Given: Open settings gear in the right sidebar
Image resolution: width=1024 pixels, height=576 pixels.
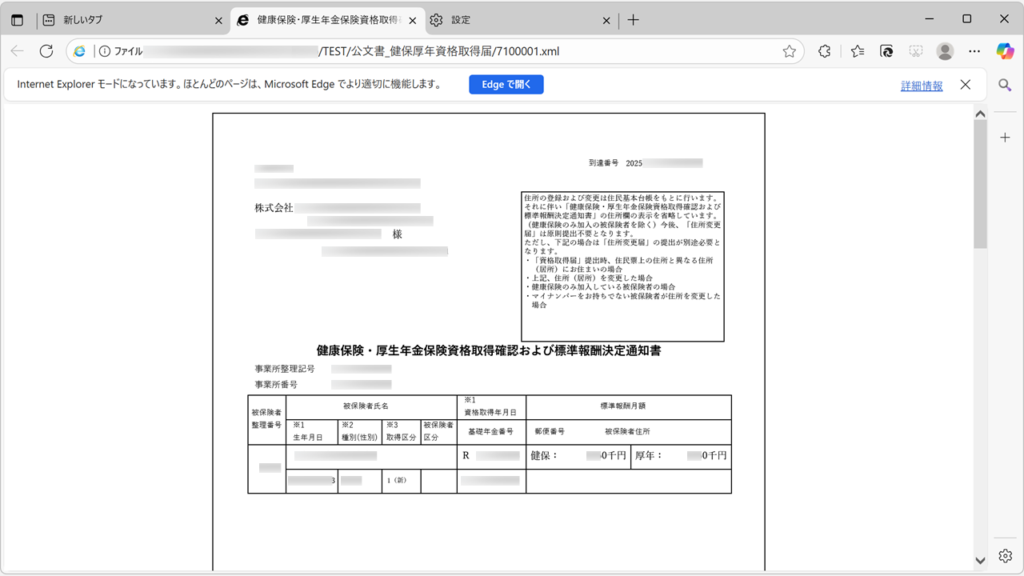Looking at the screenshot, I should [1004, 557].
